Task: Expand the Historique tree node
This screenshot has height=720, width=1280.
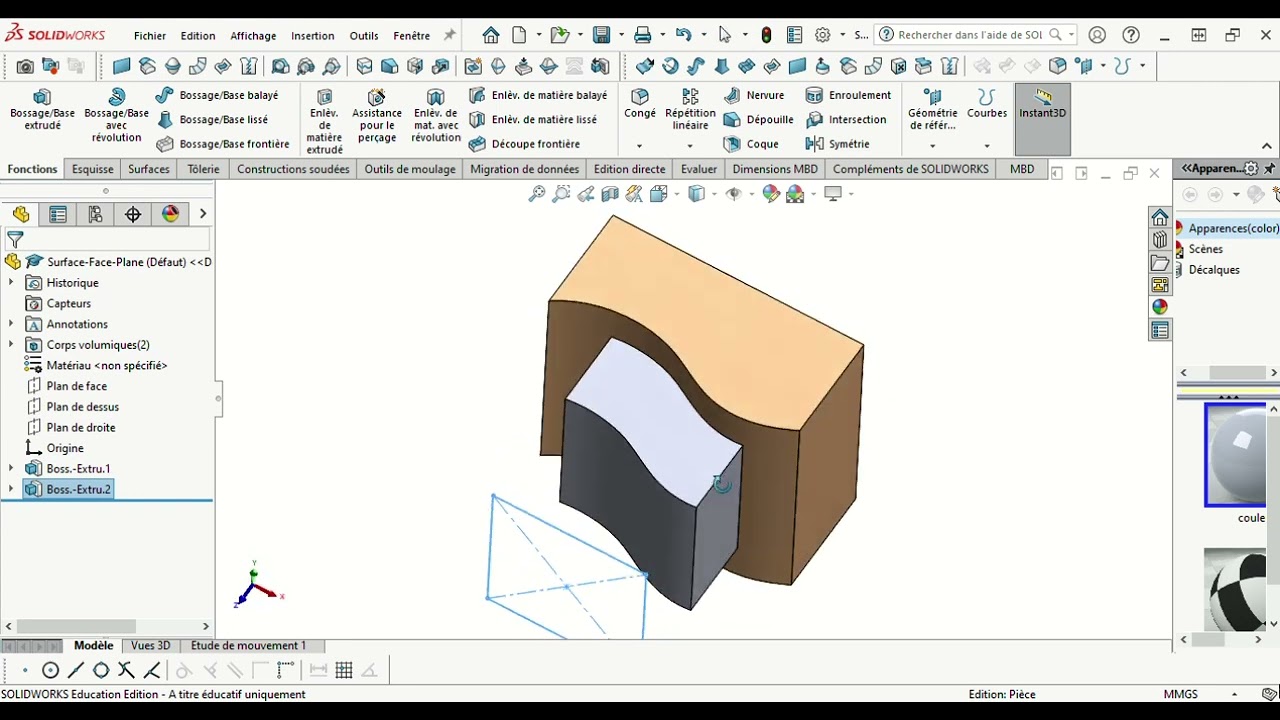Action: pyautogui.click(x=11, y=283)
